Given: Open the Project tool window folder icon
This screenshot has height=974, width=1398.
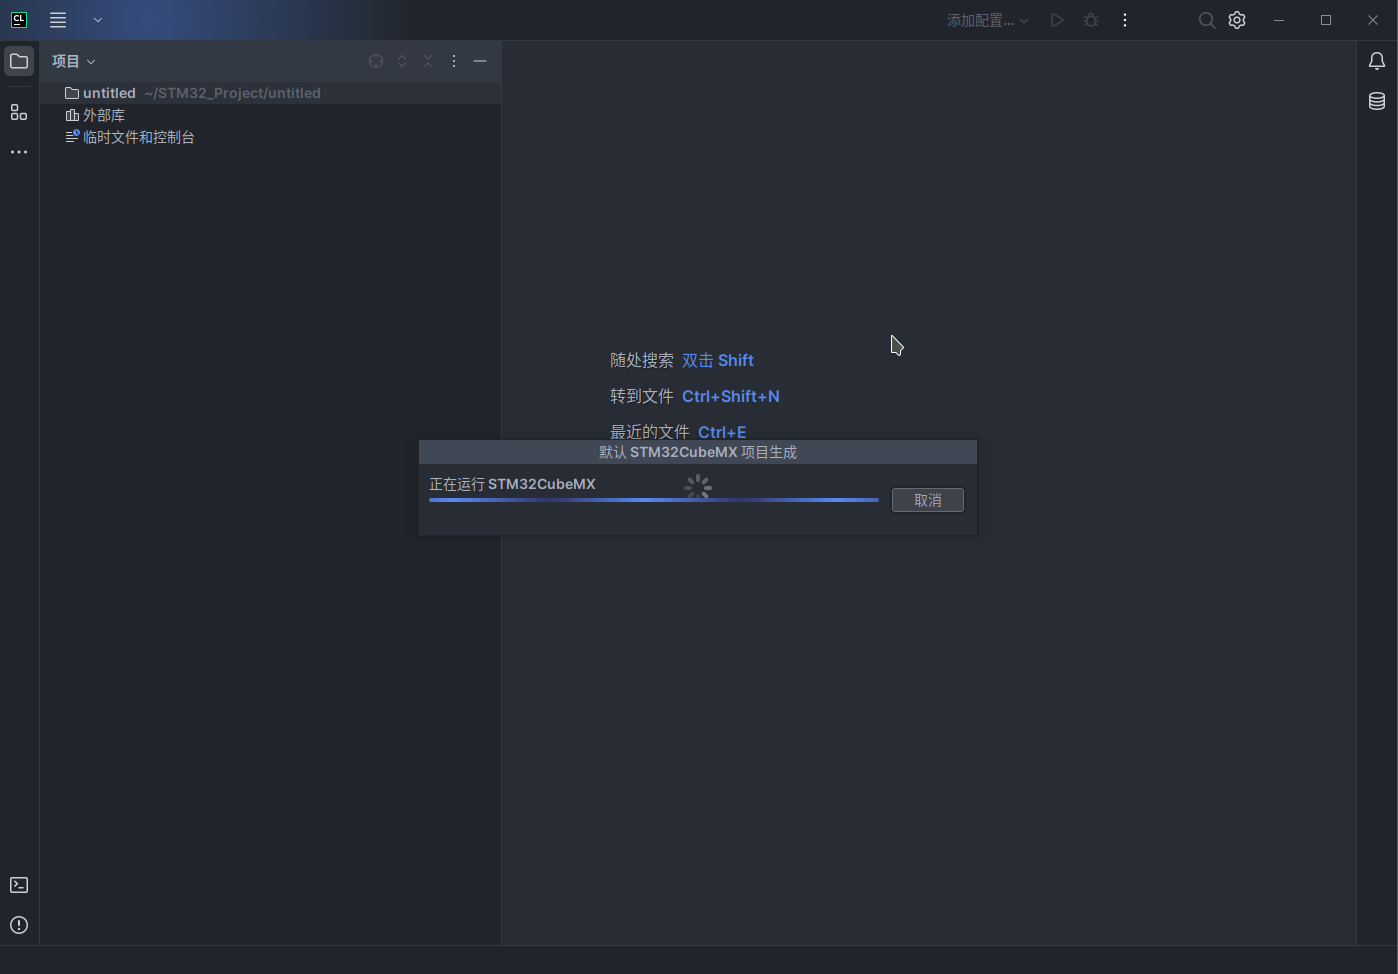Looking at the screenshot, I should point(19,61).
